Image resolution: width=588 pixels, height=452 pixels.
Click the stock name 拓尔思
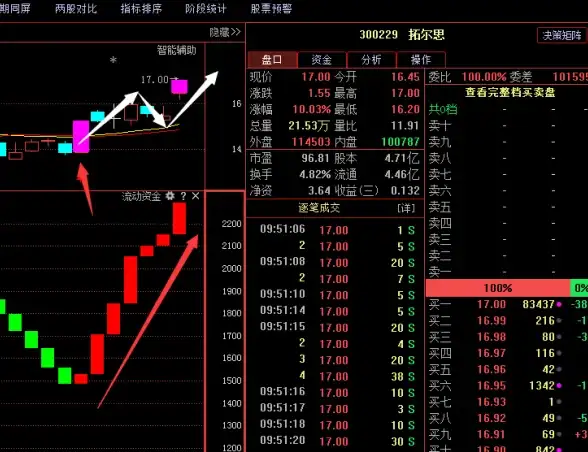tap(426, 35)
